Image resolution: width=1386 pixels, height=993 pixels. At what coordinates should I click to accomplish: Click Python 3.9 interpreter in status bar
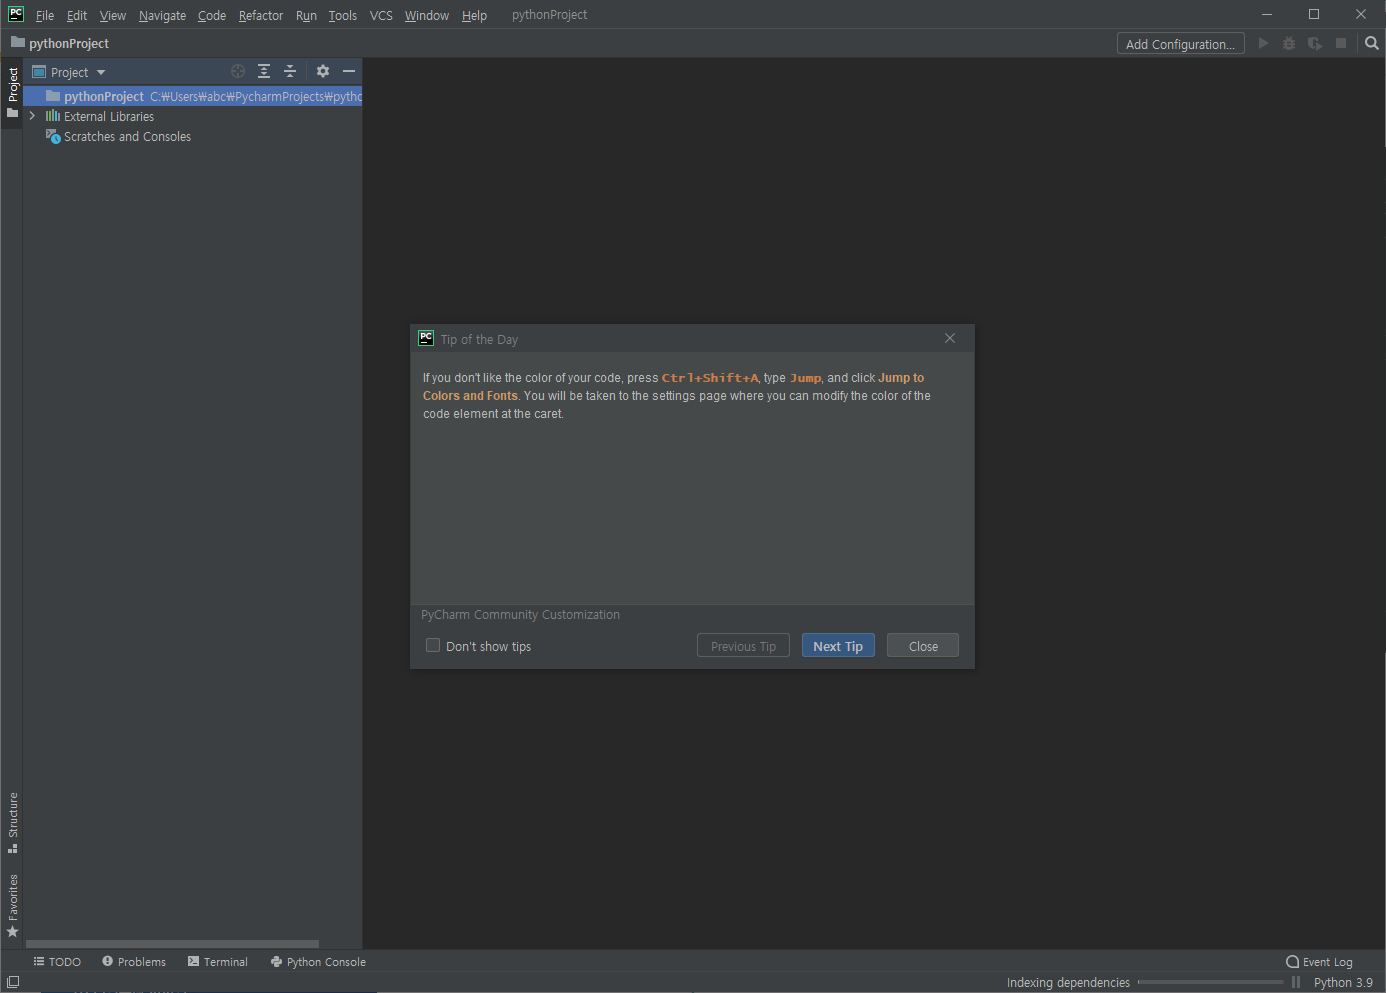1343,982
